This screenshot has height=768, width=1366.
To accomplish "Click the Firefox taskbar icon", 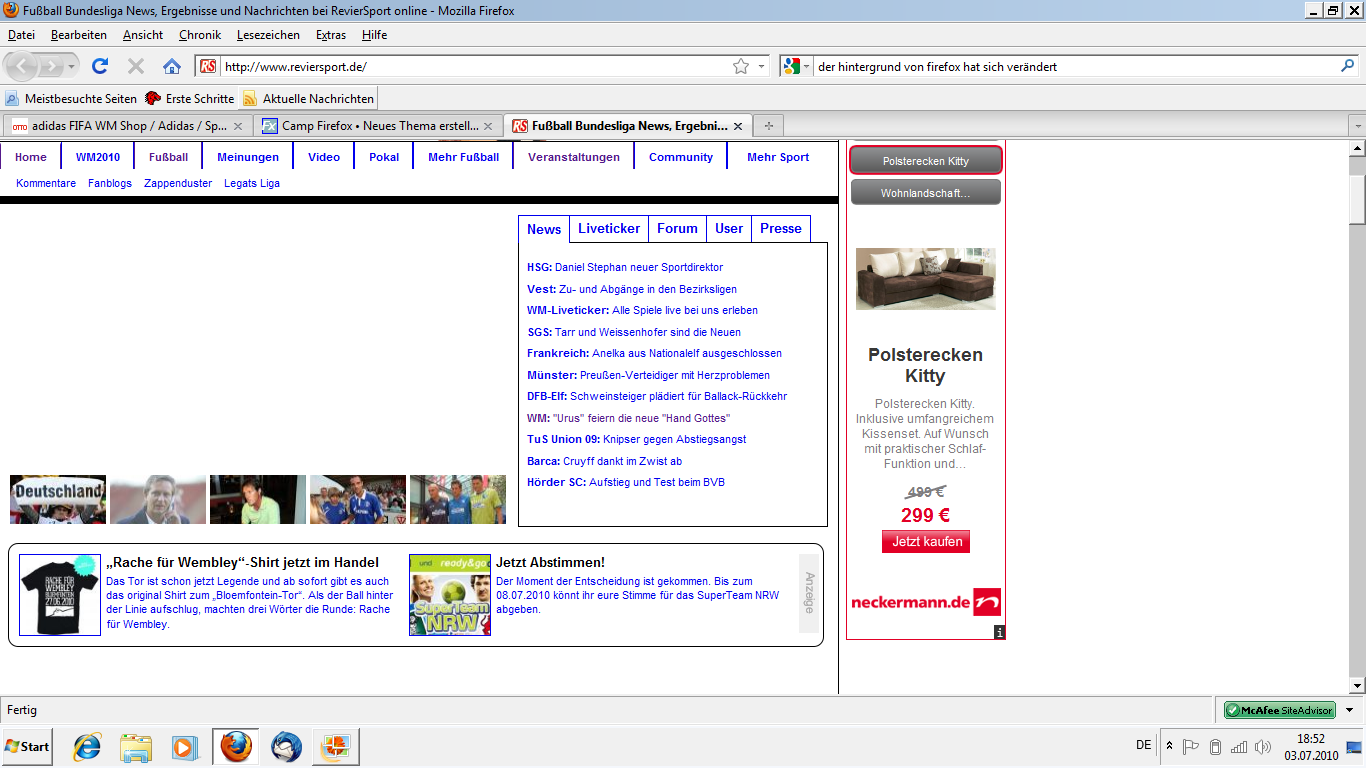I will point(236,747).
